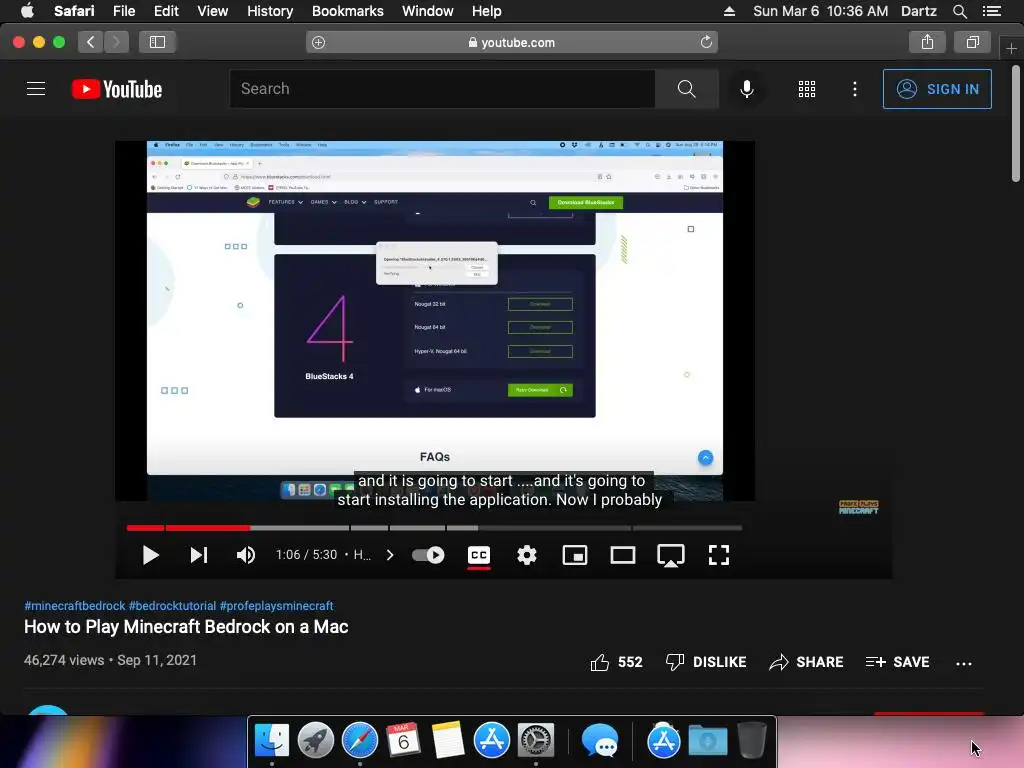Open a new Safari tab
Viewport: 1024px width, 768px height.
(1011, 48)
